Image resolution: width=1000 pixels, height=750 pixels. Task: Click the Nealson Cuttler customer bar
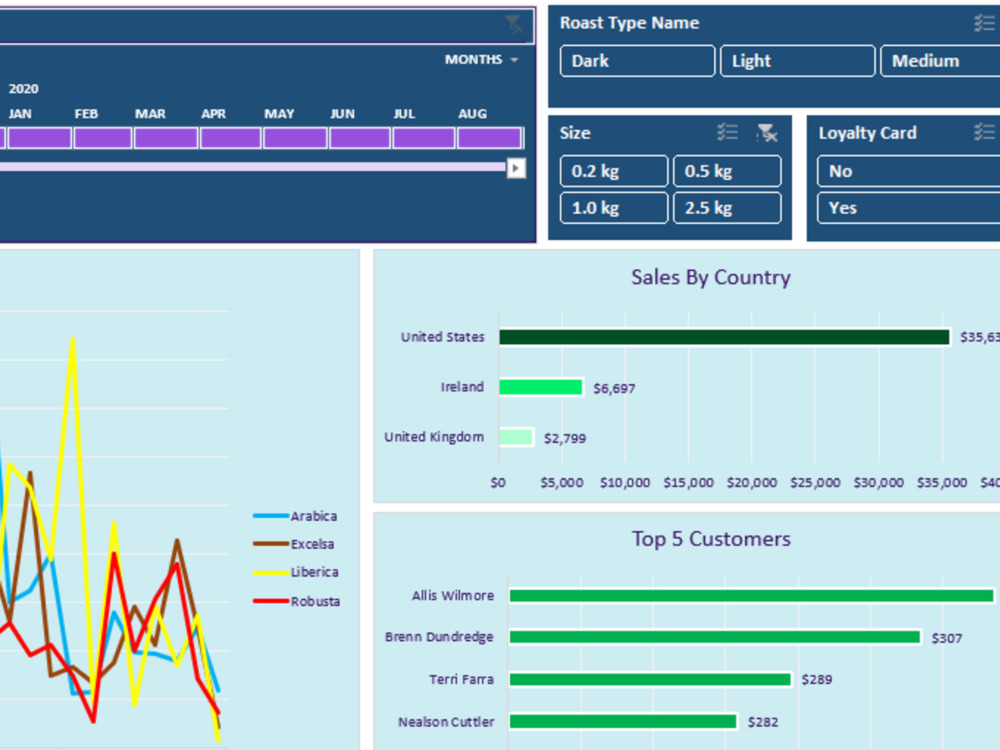(x=623, y=721)
